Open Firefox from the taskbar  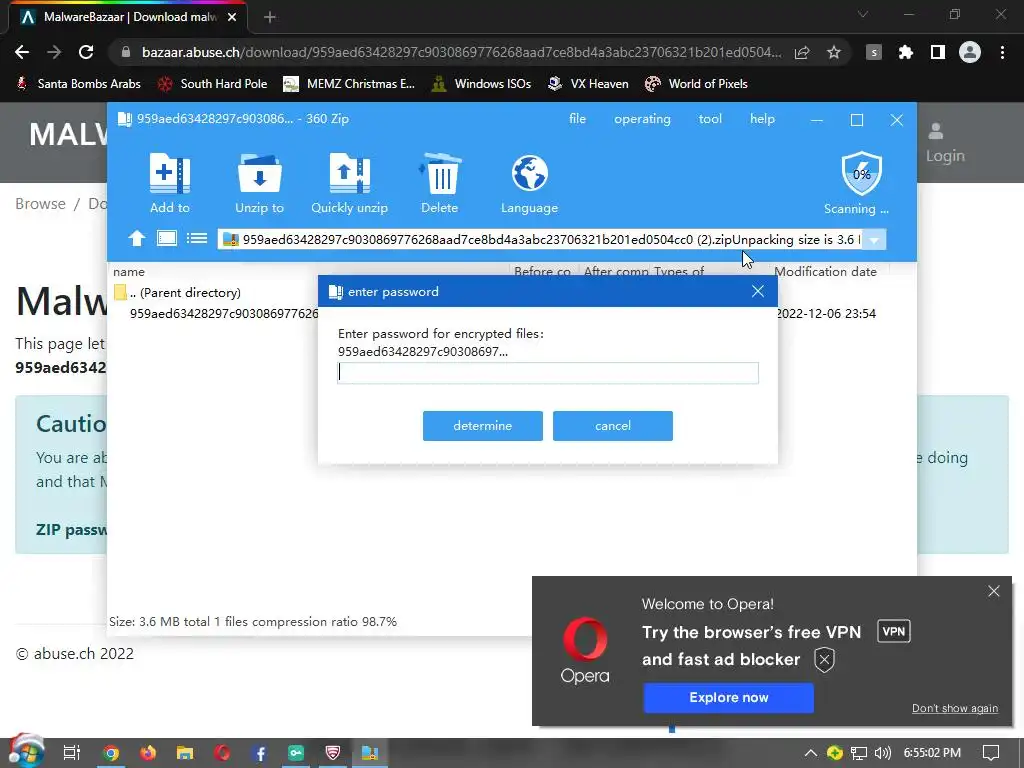pos(148,753)
